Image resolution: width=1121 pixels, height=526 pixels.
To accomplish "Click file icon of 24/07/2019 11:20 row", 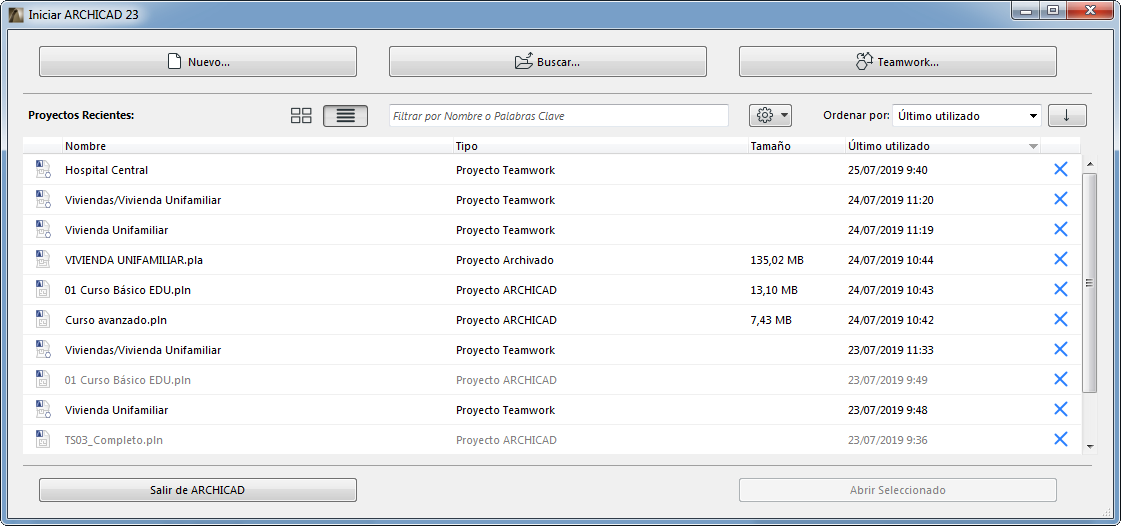I will [43, 199].
